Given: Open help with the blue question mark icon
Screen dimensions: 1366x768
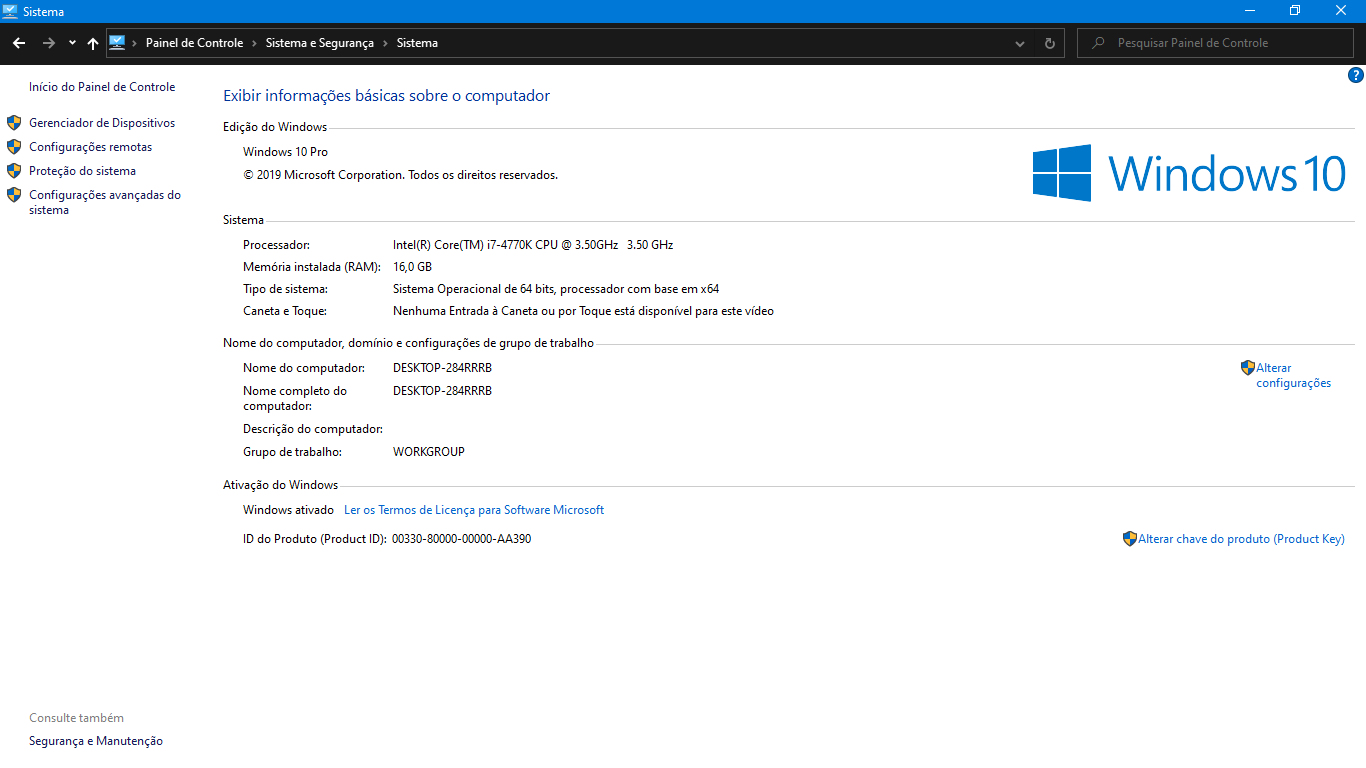Looking at the screenshot, I should 1356,75.
